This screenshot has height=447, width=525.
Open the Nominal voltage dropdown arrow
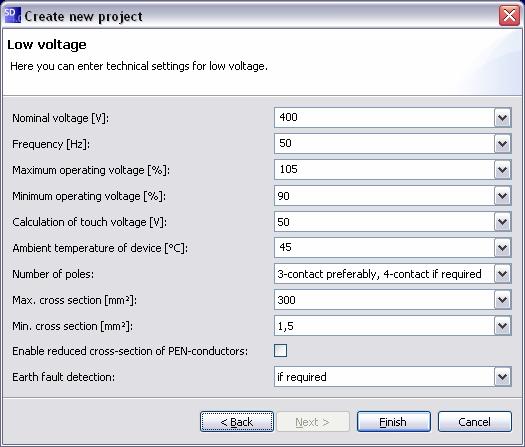click(x=503, y=118)
